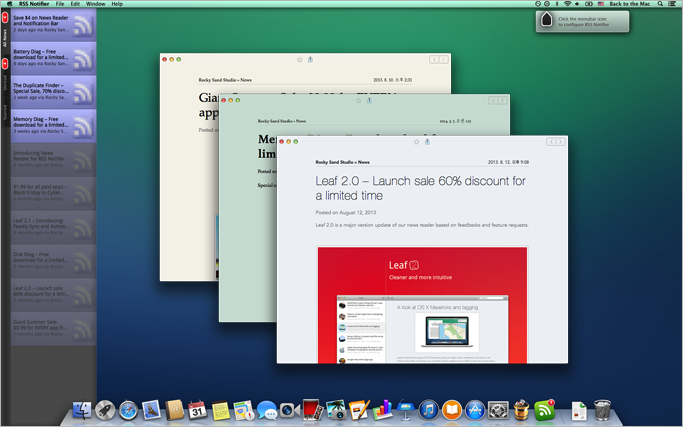Open 'Memory Diag – Free download' news item
Viewport: 683px width, 427px height.
pos(53,125)
